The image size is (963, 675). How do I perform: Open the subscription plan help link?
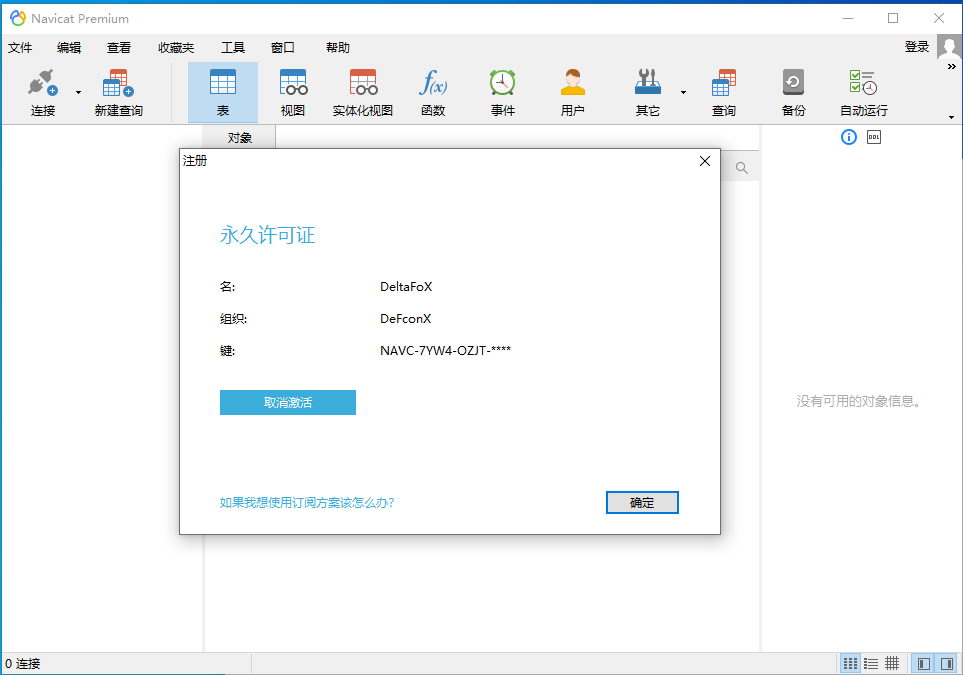coord(306,502)
